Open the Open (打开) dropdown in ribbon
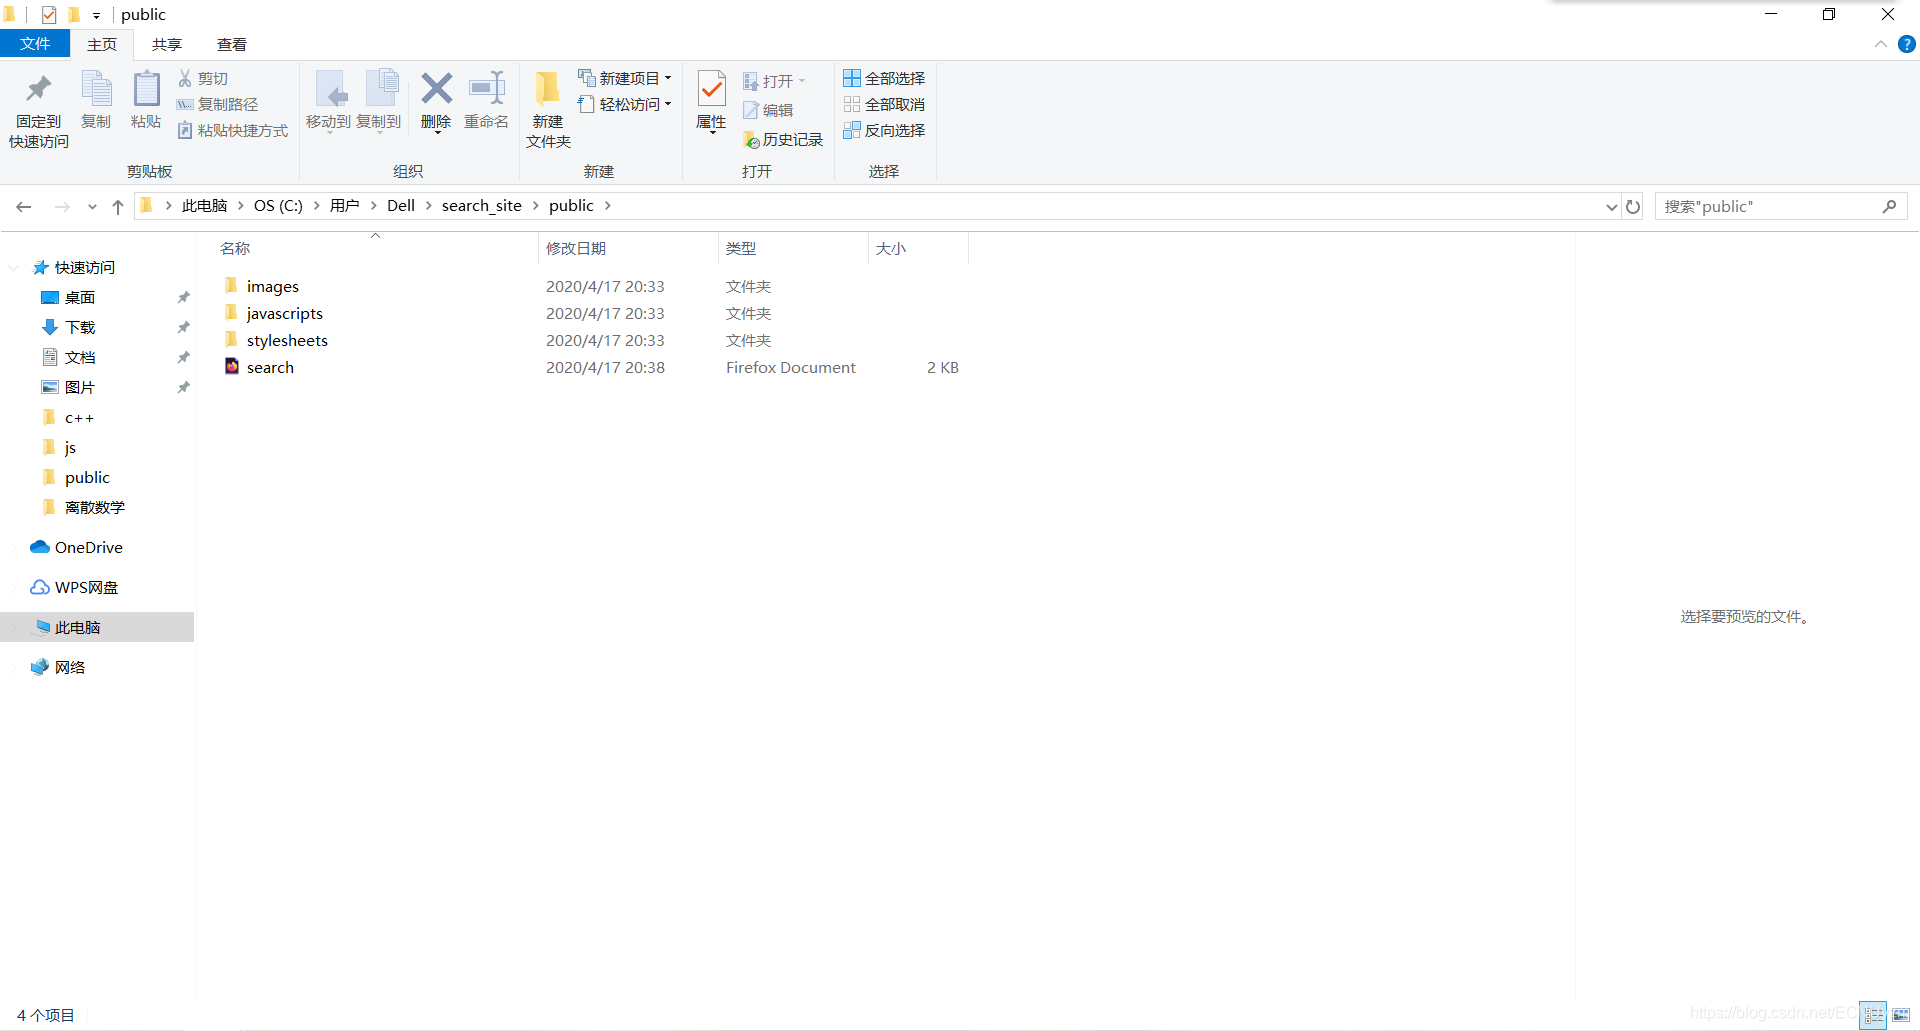 tap(775, 81)
